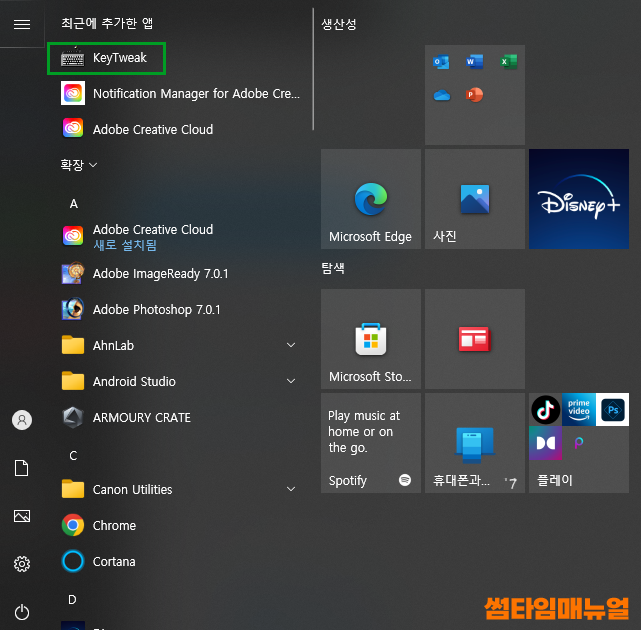The width and height of the screenshot is (641, 630).
Task: Expand the 확장 recently added list
Action: (79, 165)
